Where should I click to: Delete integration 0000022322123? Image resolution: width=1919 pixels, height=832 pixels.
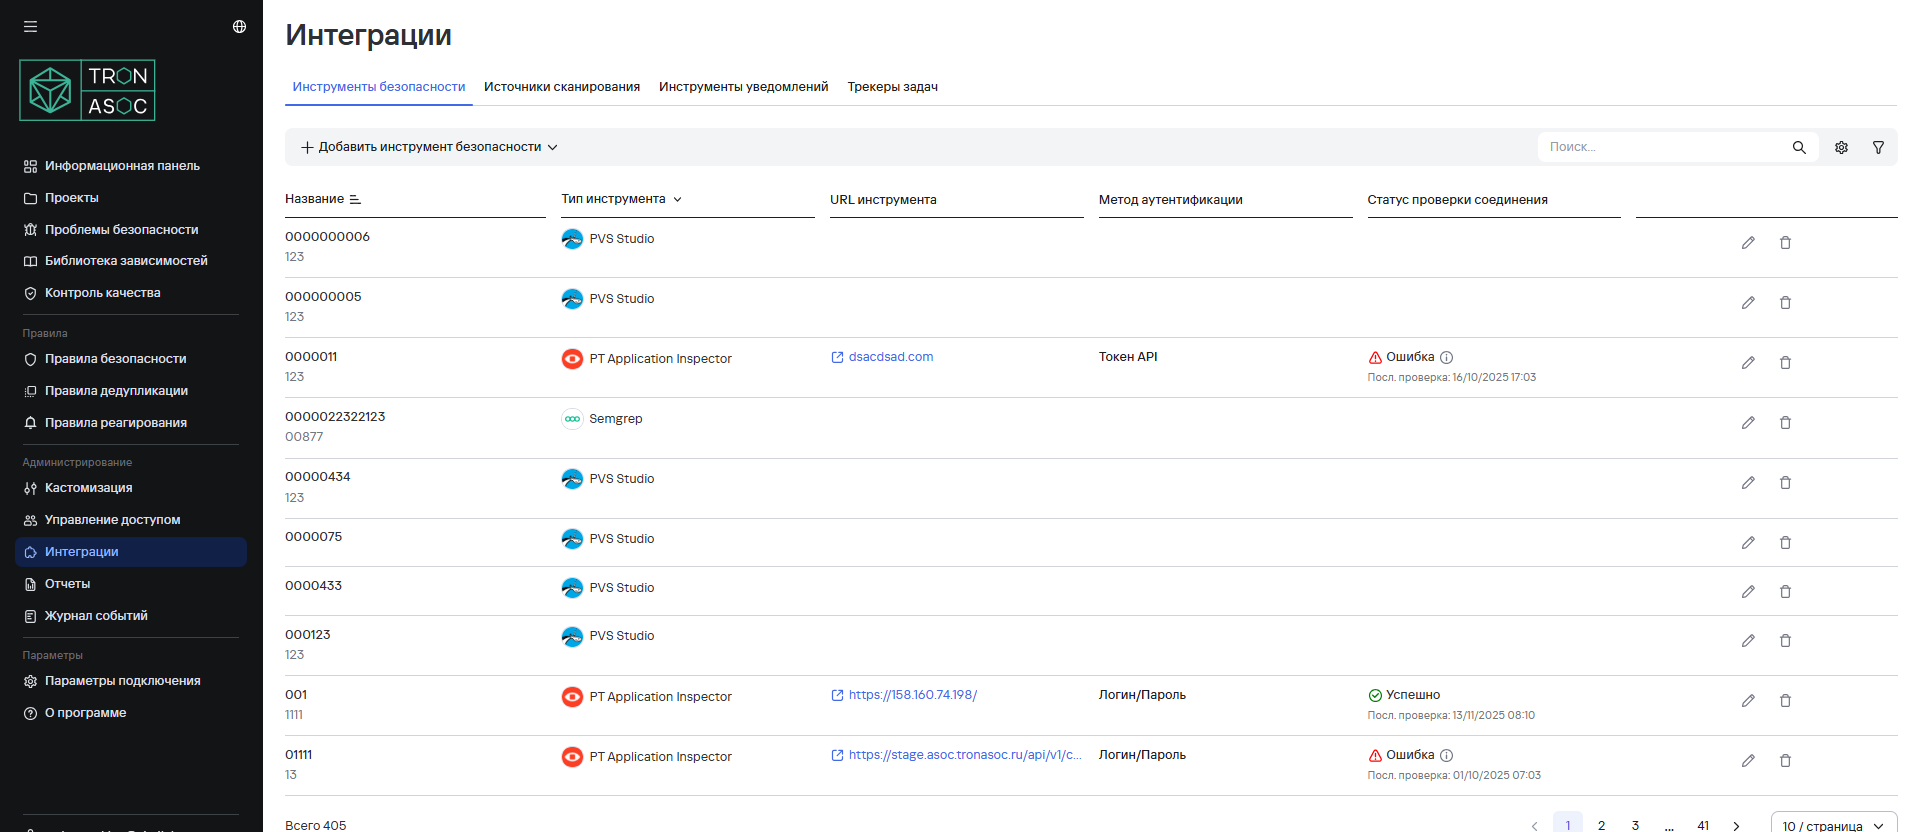[1785, 423]
